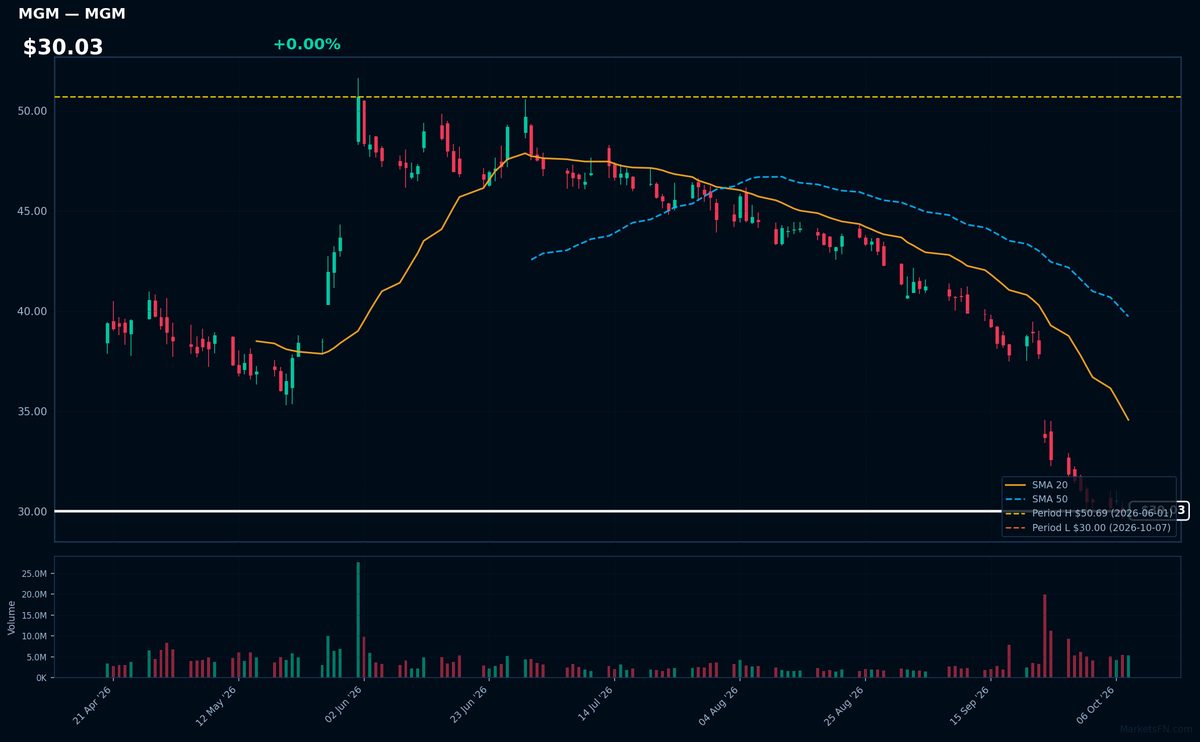Viewport: 1200px width, 742px height.
Task: Click the 5.0M volume axis label
Action: (37, 657)
